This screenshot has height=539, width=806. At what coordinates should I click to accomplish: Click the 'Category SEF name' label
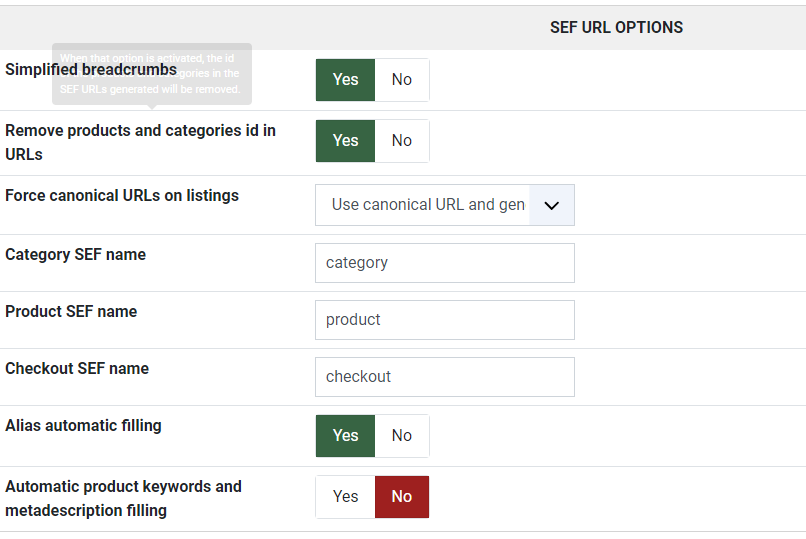tap(75, 255)
